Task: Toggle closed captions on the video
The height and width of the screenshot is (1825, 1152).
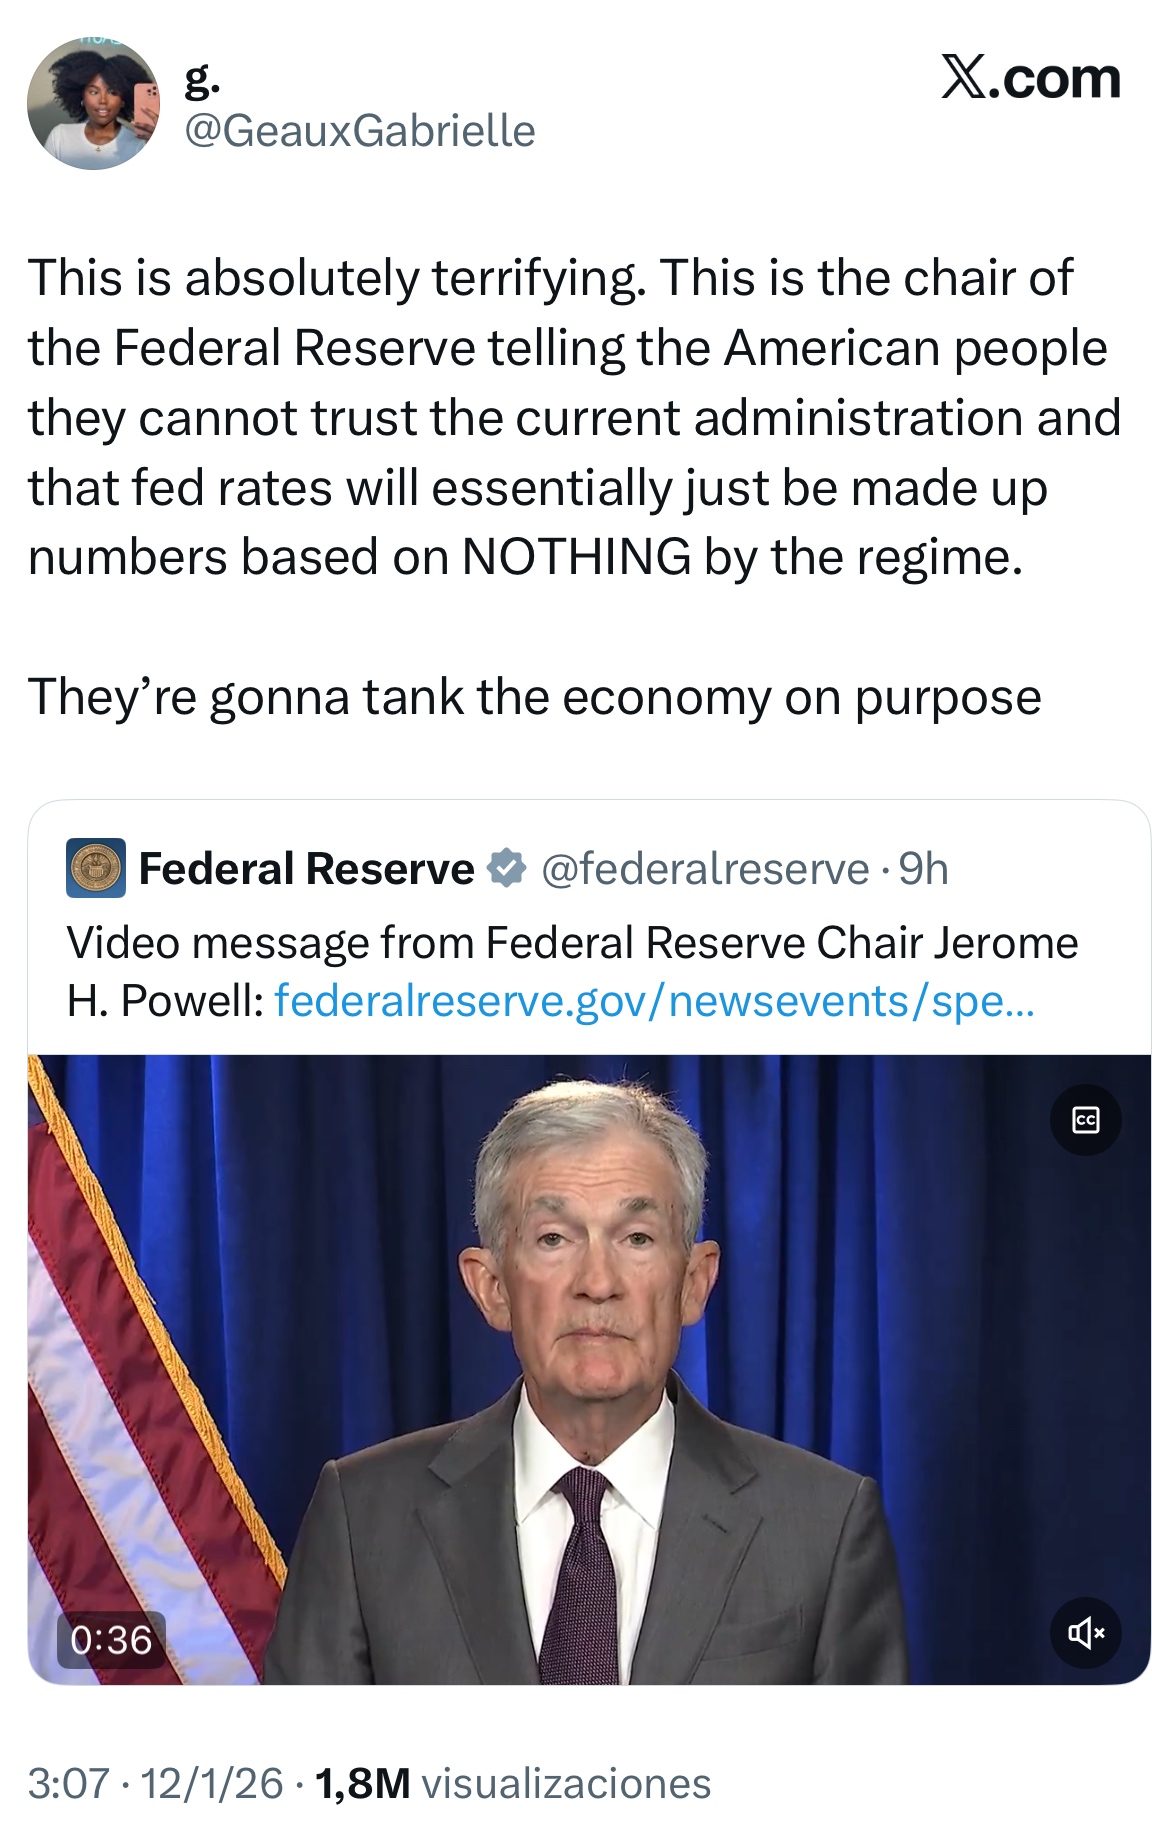Action: pos(1085,1119)
